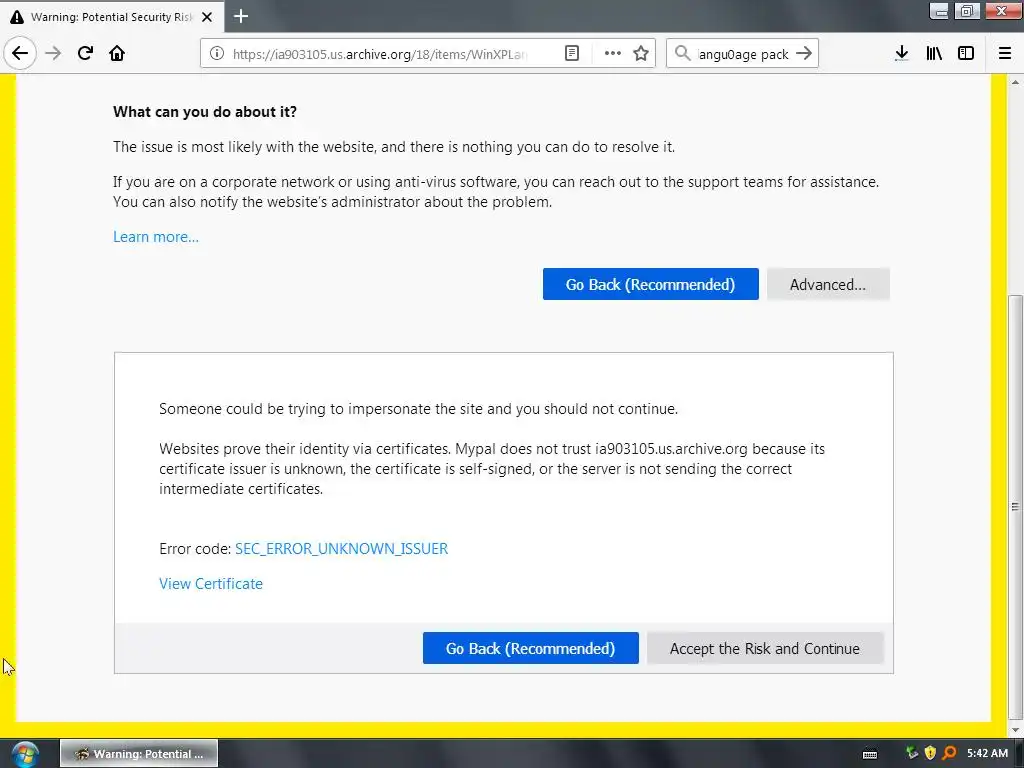
Task: Open a new tab with the plus button
Action: click(241, 16)
